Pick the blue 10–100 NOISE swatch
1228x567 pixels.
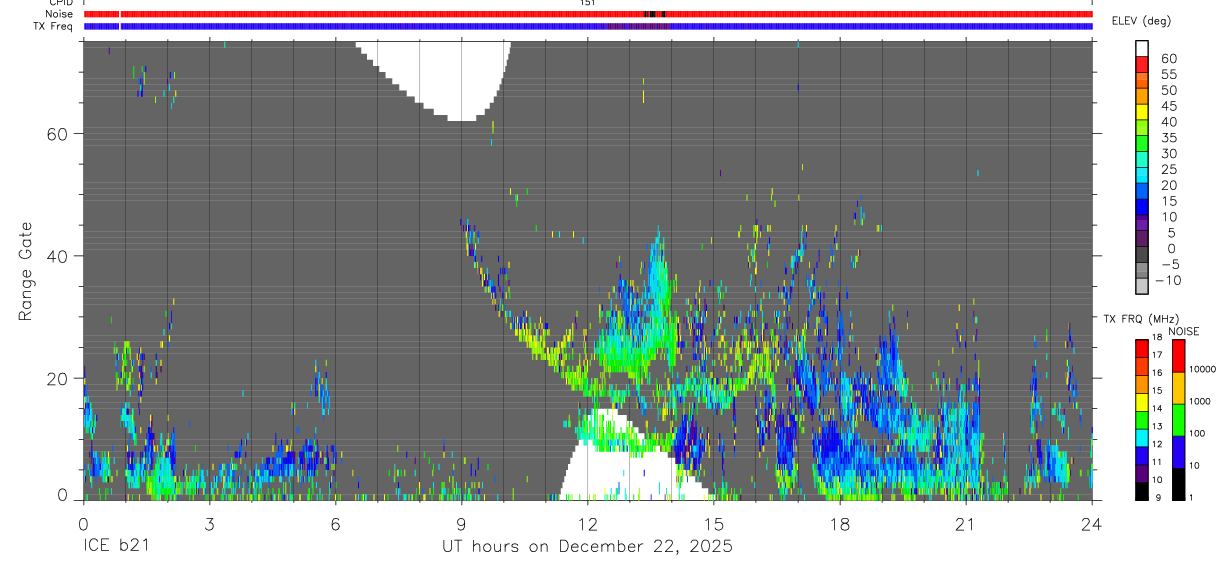[1178, 452]
